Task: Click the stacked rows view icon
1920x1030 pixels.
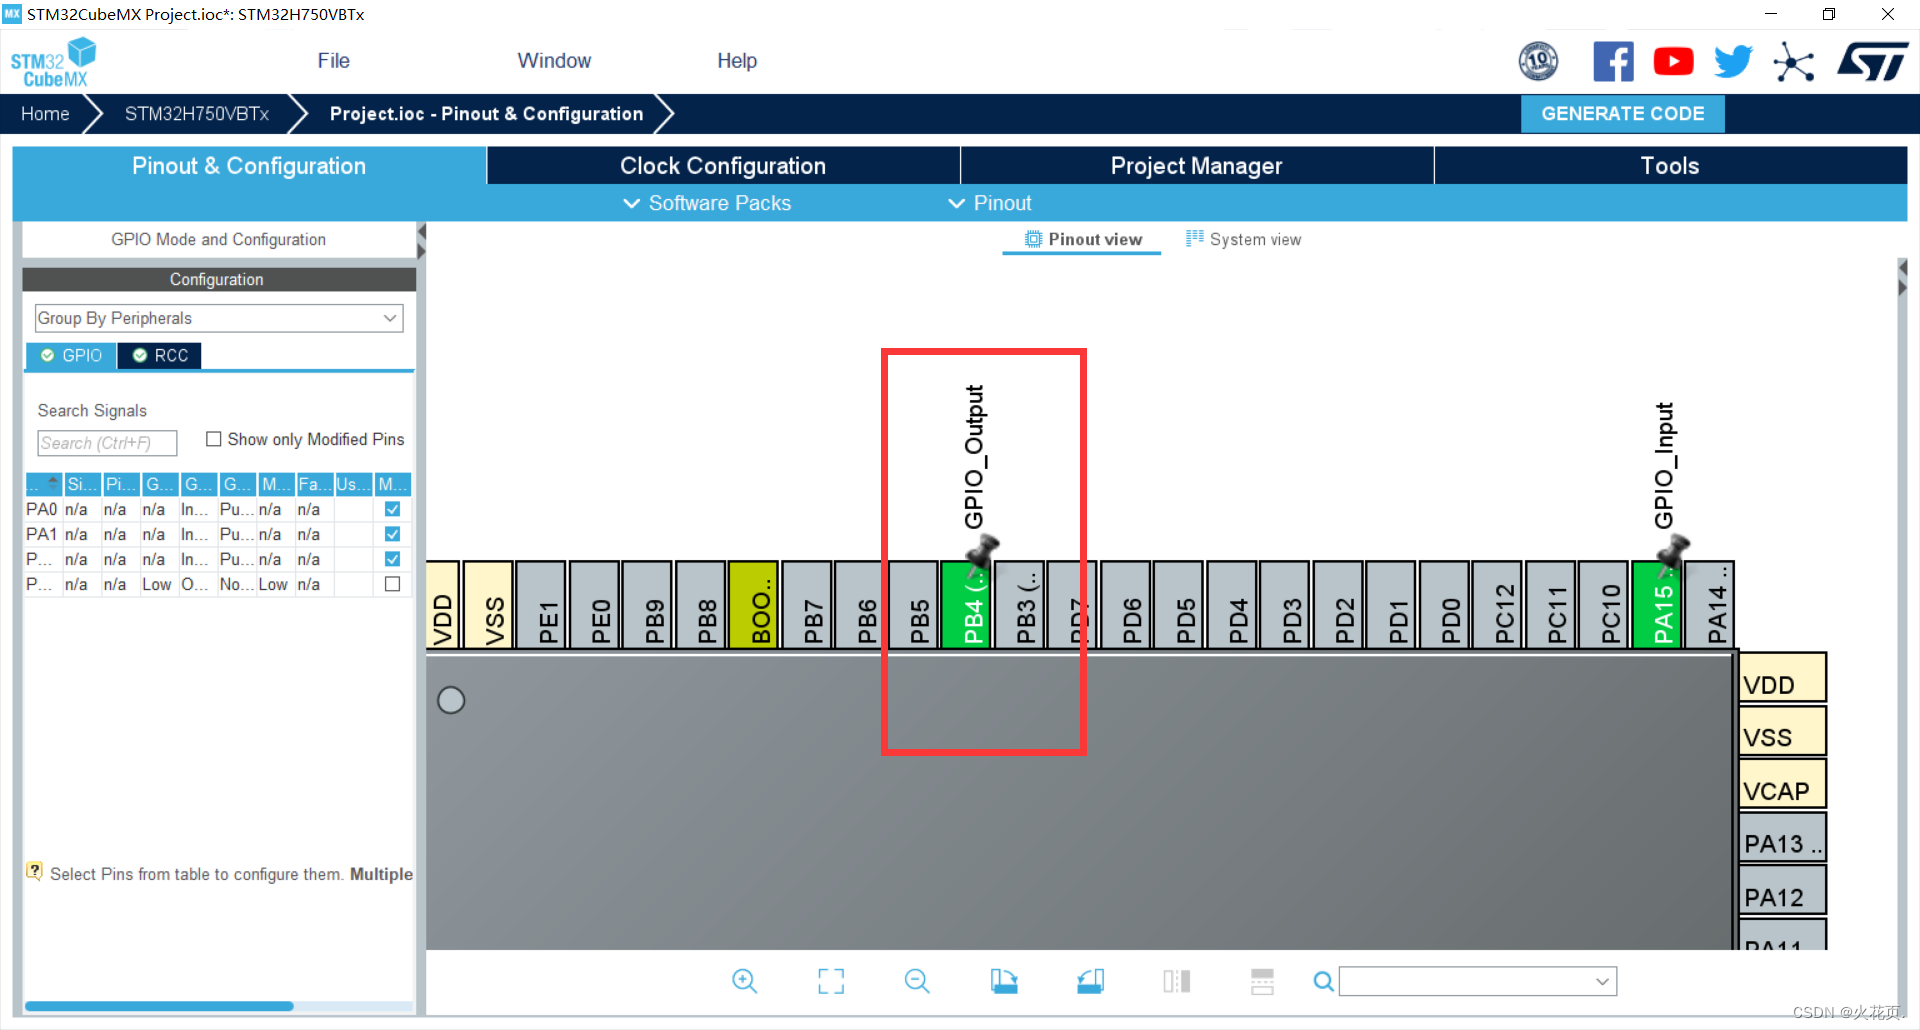Action: pos(1262,981)
